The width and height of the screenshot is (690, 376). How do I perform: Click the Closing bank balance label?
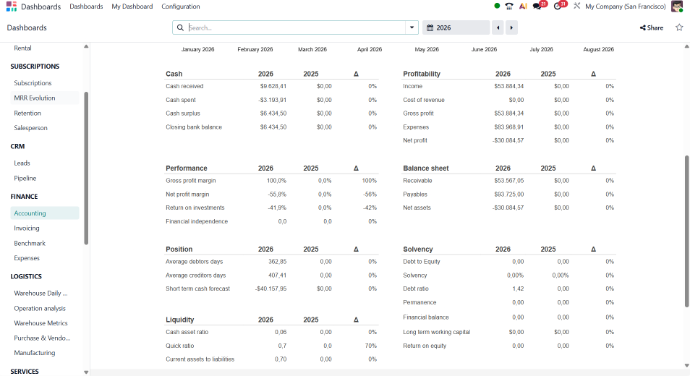[x=194, y=127]
